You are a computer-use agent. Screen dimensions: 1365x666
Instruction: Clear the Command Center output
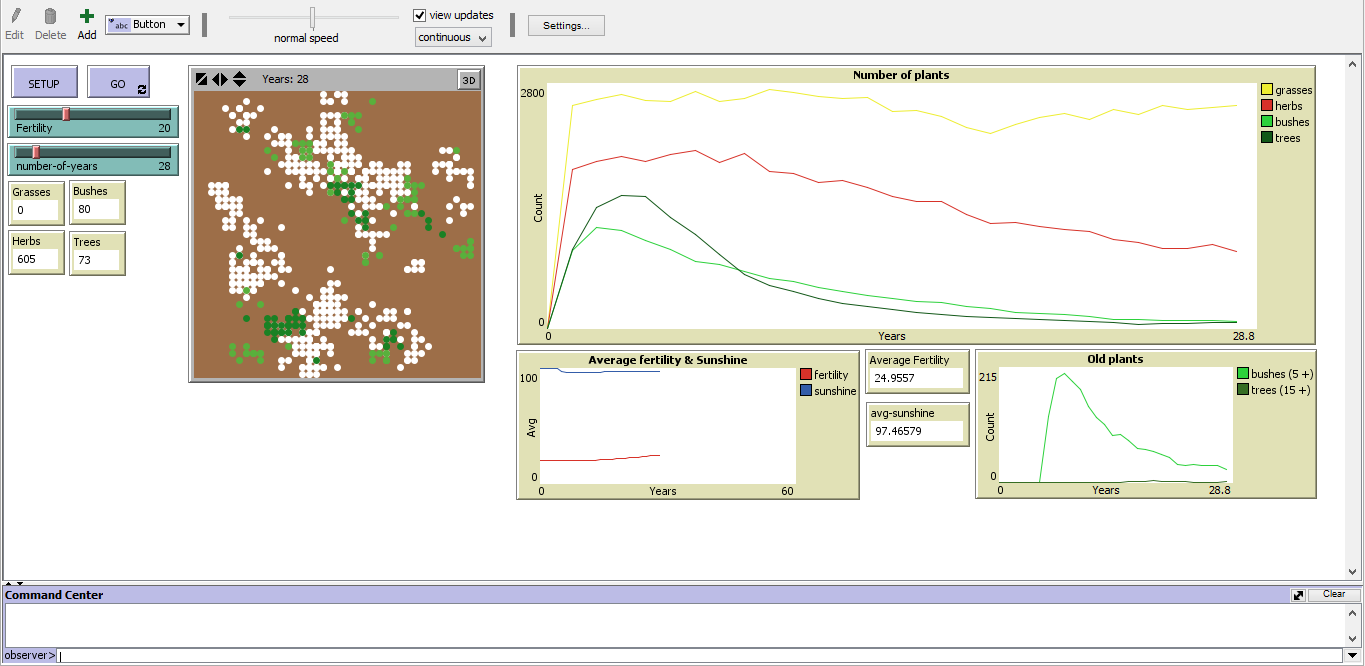coord(1333,595)
